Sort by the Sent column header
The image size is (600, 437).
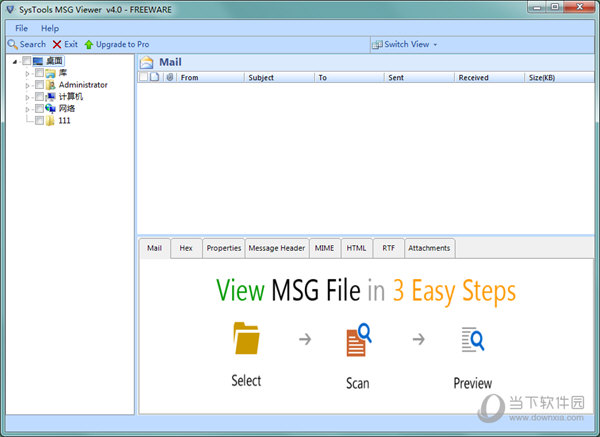coord(419,77)
